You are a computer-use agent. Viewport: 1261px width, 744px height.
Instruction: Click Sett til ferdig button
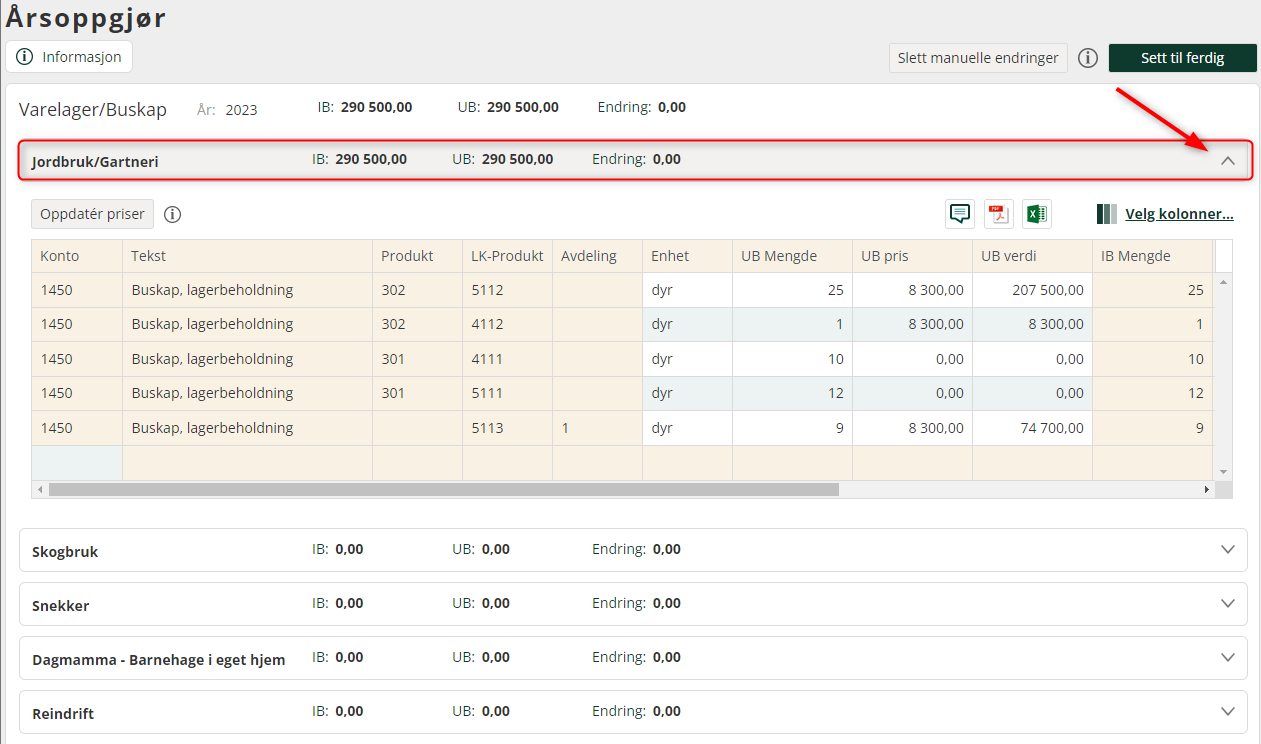click(1183, 58)
